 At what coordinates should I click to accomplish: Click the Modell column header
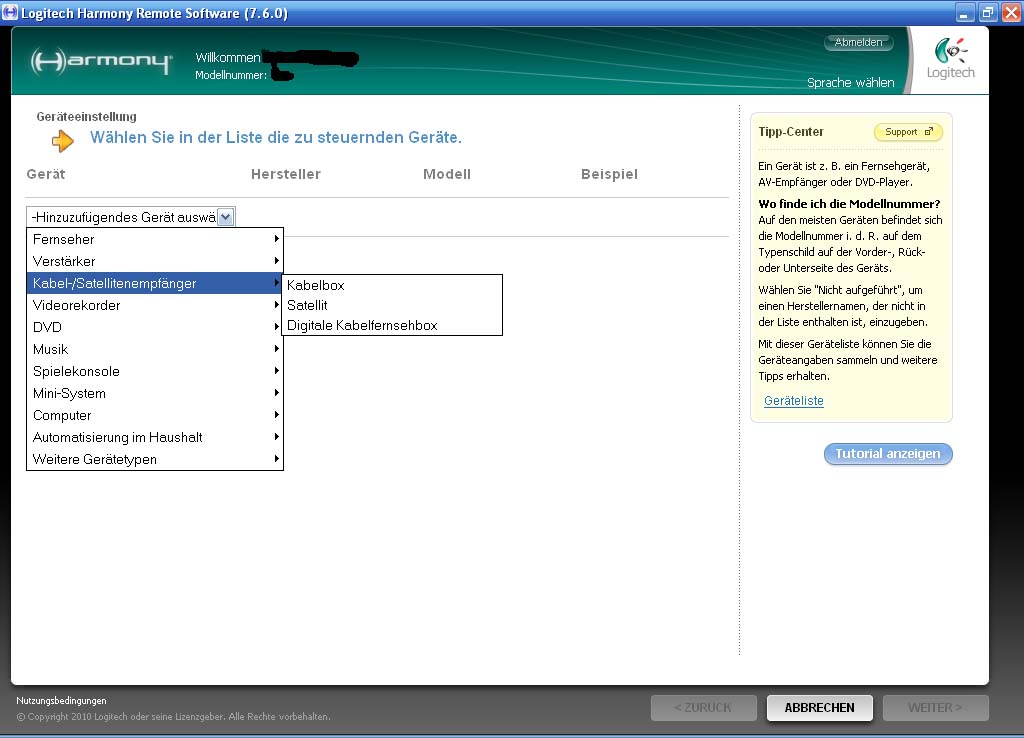447,174
